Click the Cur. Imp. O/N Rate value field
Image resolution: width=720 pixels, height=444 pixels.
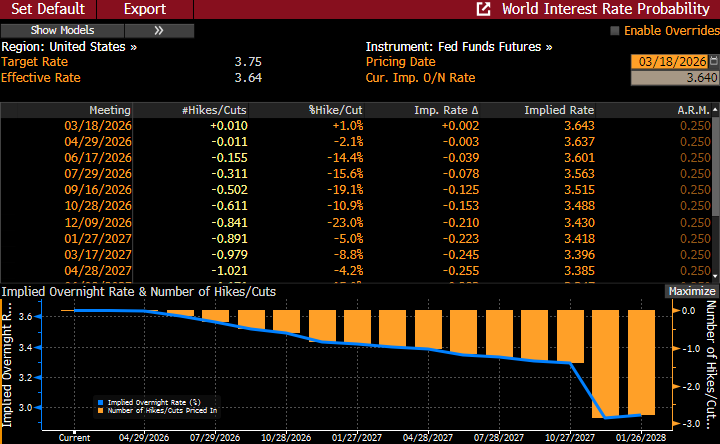[x=674, y=78]
